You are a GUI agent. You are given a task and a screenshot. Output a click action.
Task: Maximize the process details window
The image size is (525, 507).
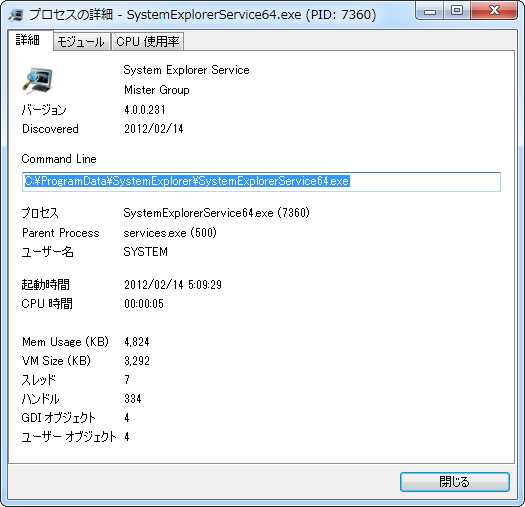click(457, 11)
